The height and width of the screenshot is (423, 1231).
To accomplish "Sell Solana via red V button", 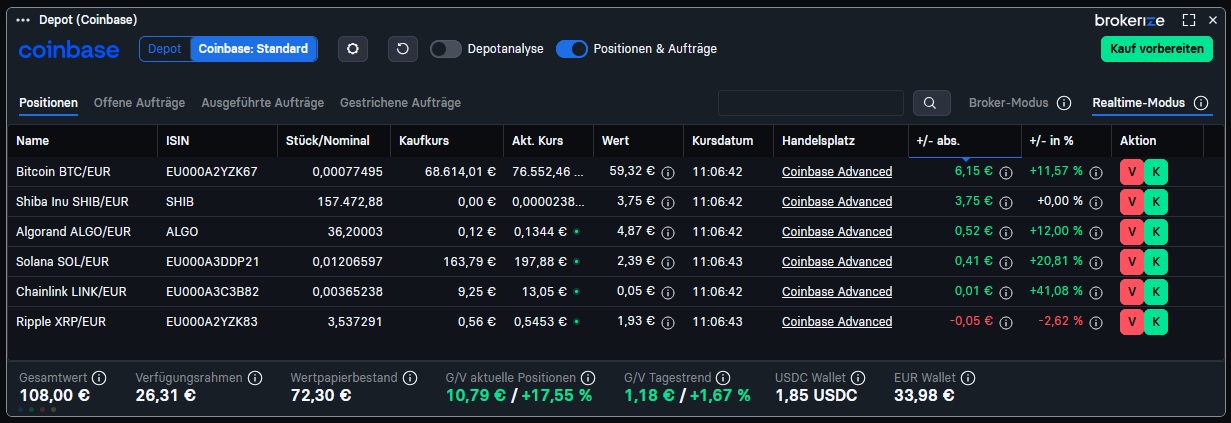I will click(1131, 262).
